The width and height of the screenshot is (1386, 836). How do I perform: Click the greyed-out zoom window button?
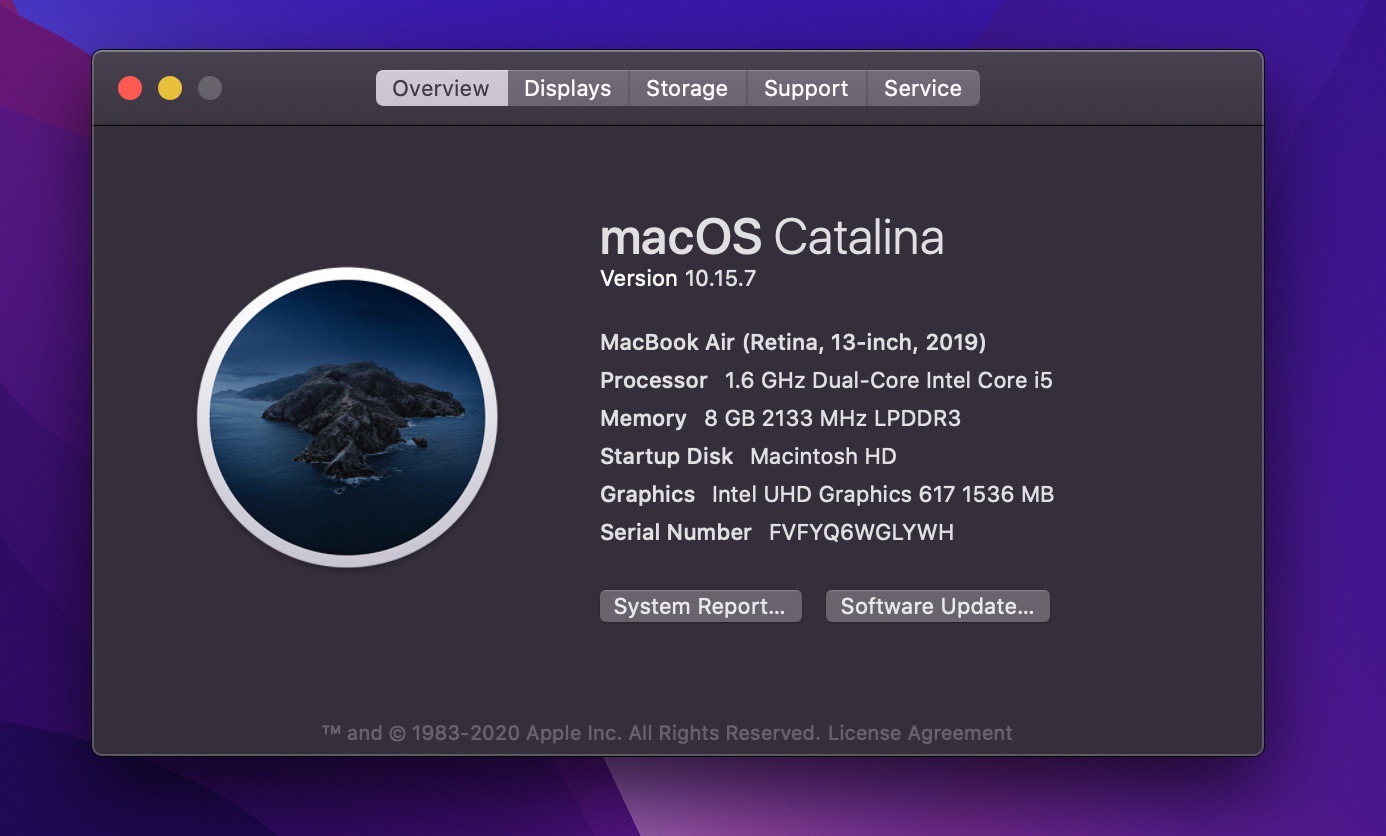[x=210, y=88]
